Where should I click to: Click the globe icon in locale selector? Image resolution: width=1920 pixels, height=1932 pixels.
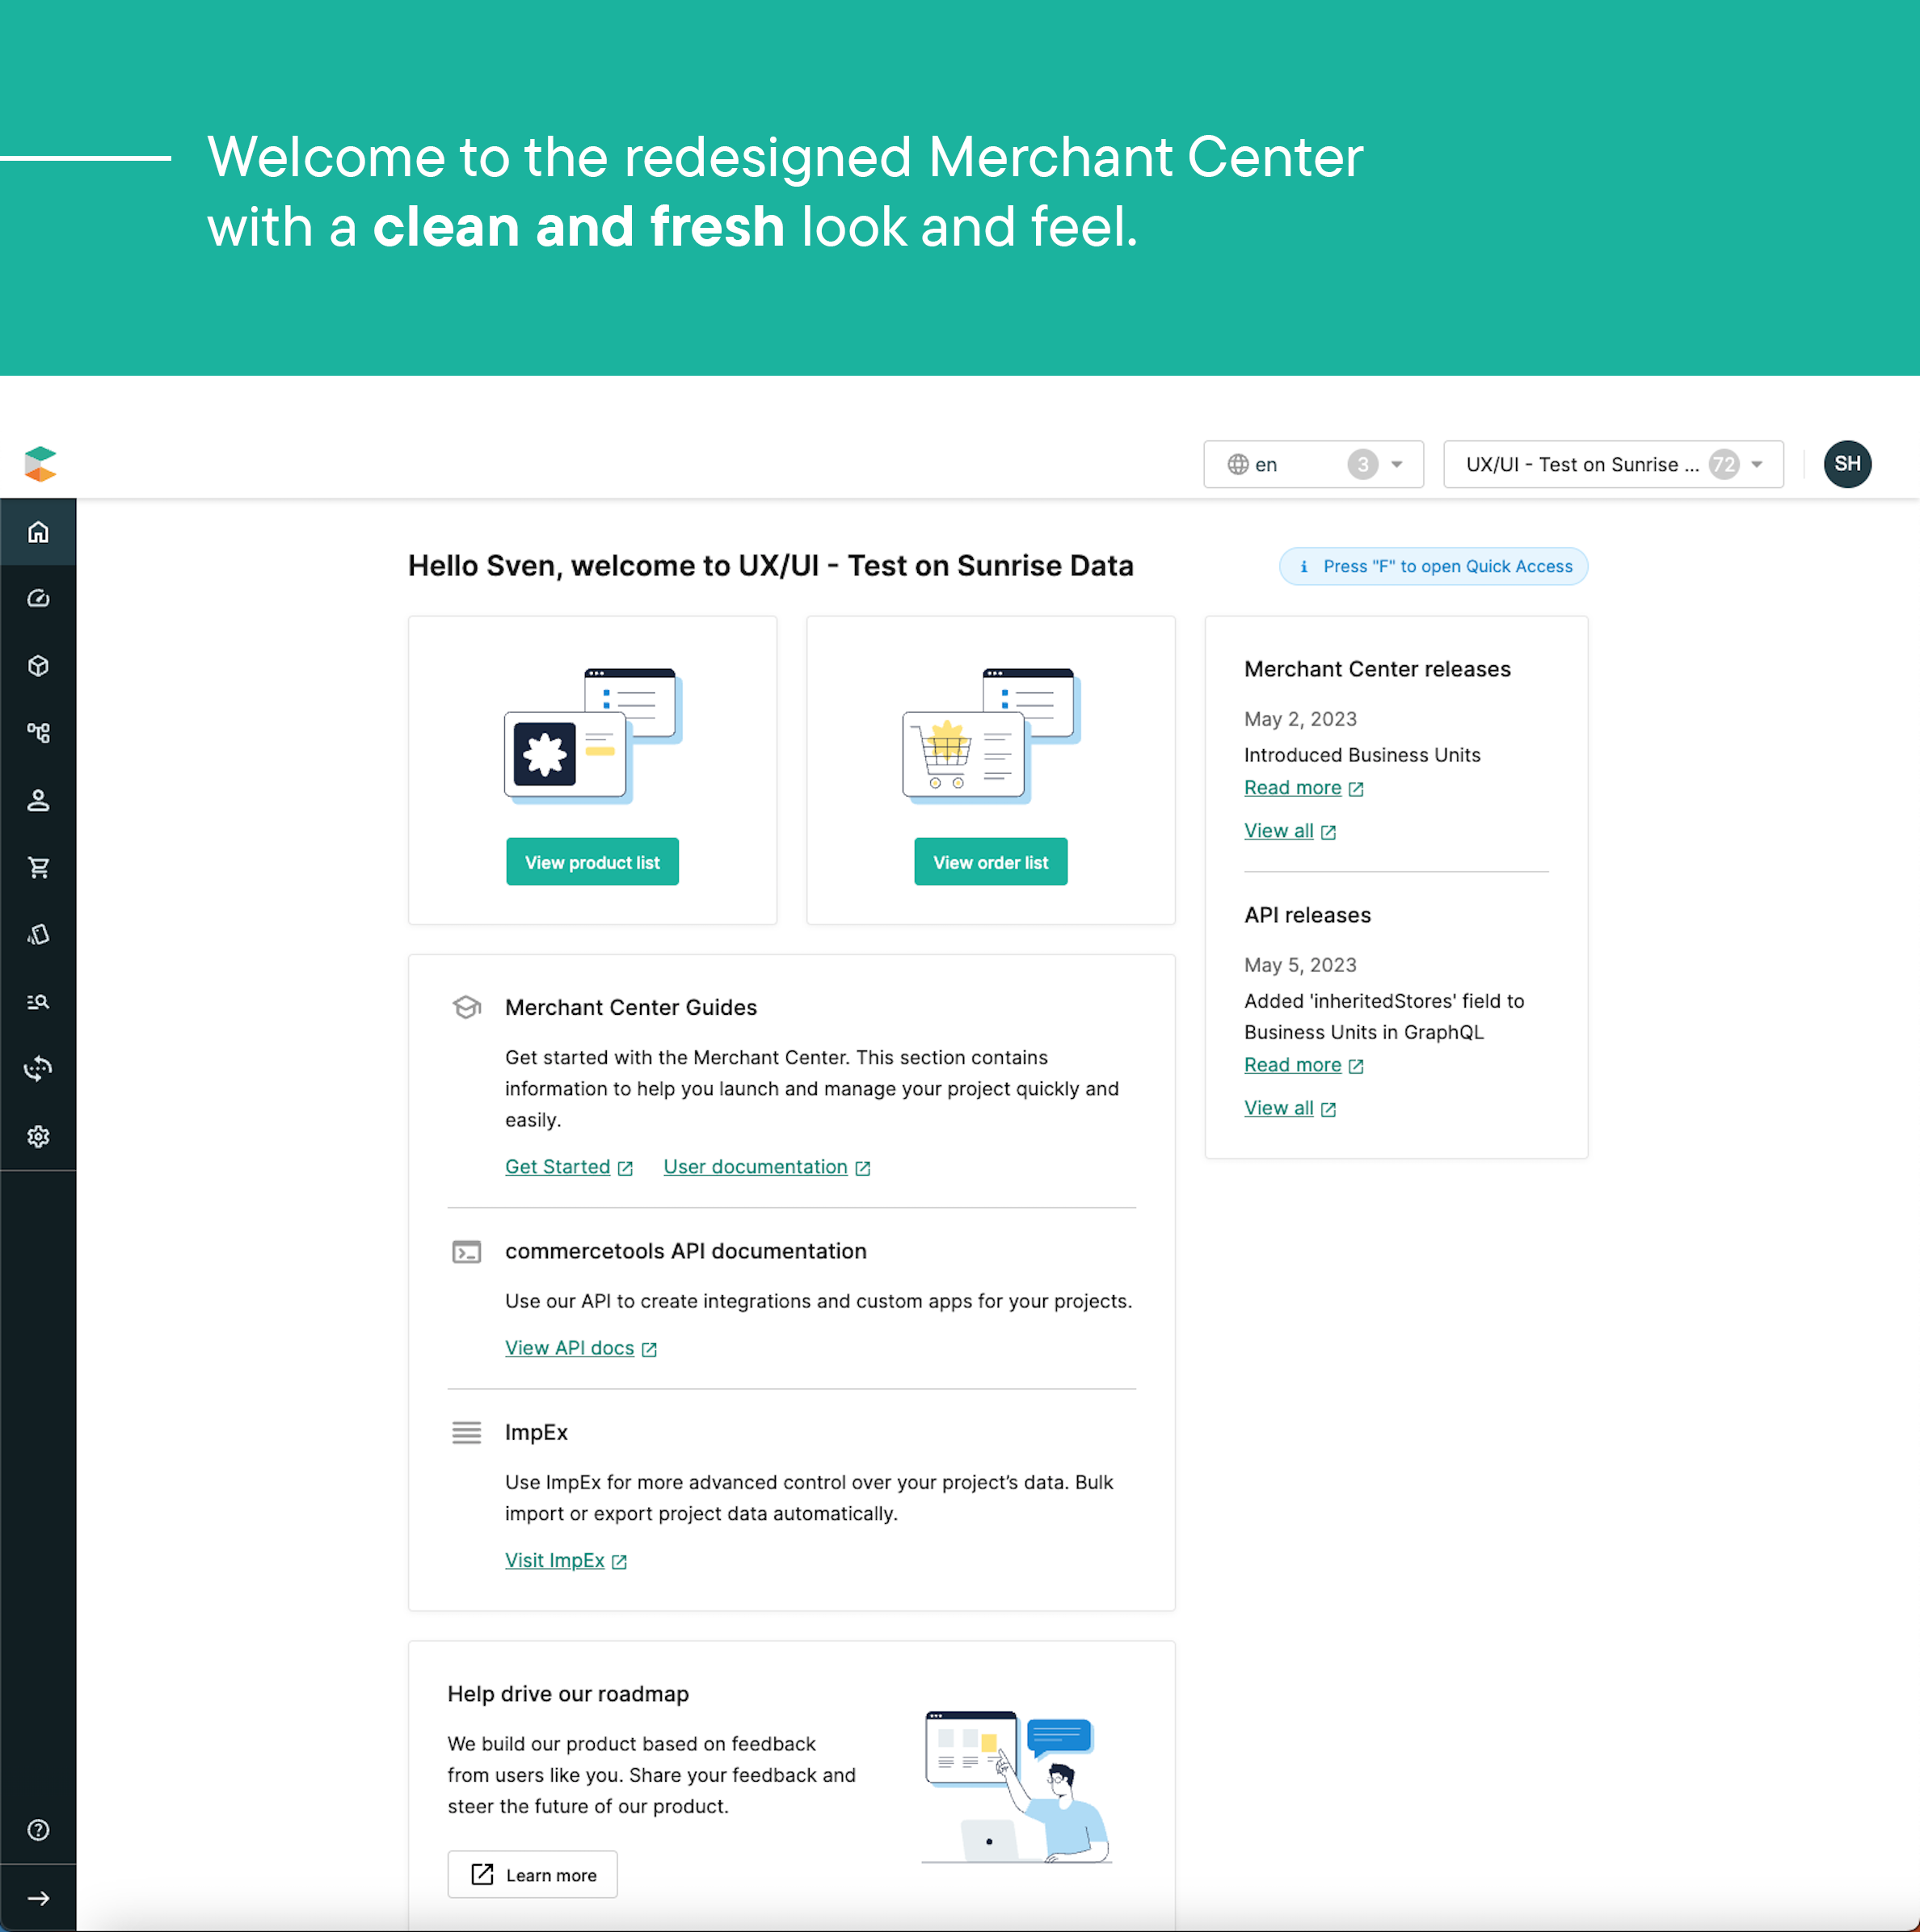coord(1238,464)
